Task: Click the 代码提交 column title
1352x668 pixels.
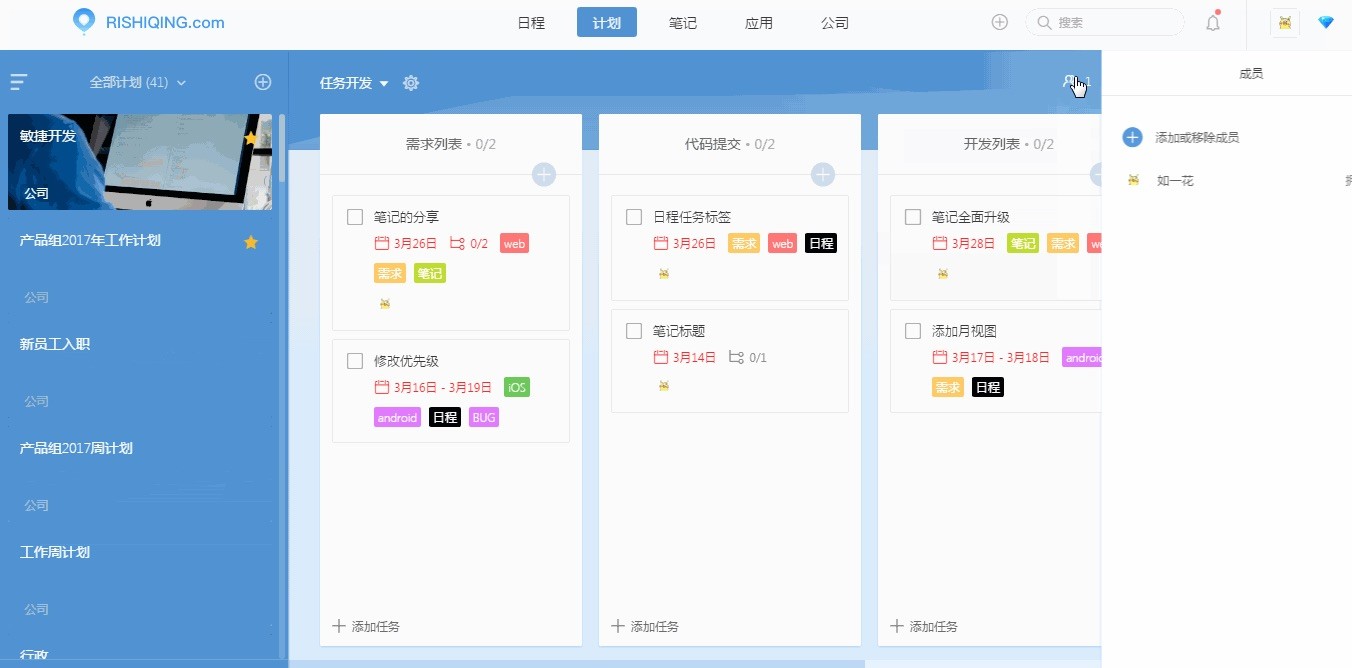Action: [x=712, y=144]
